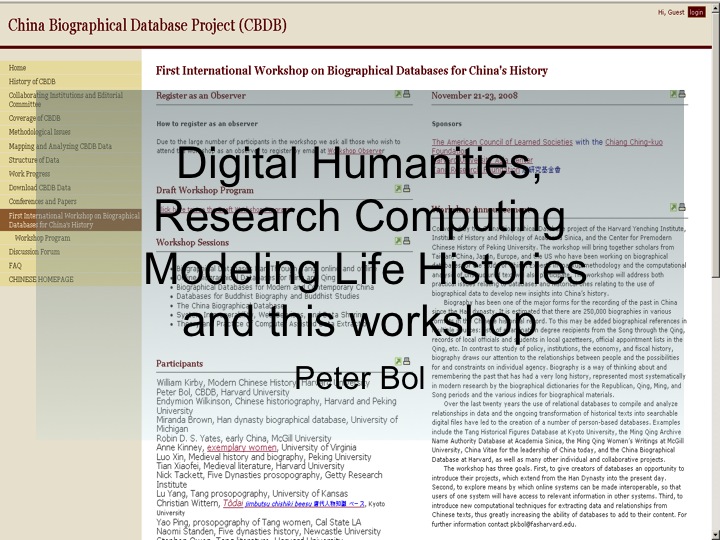Click print icon in Participants section
This screenshot has height=540, width=720.
tap(406, 361)
